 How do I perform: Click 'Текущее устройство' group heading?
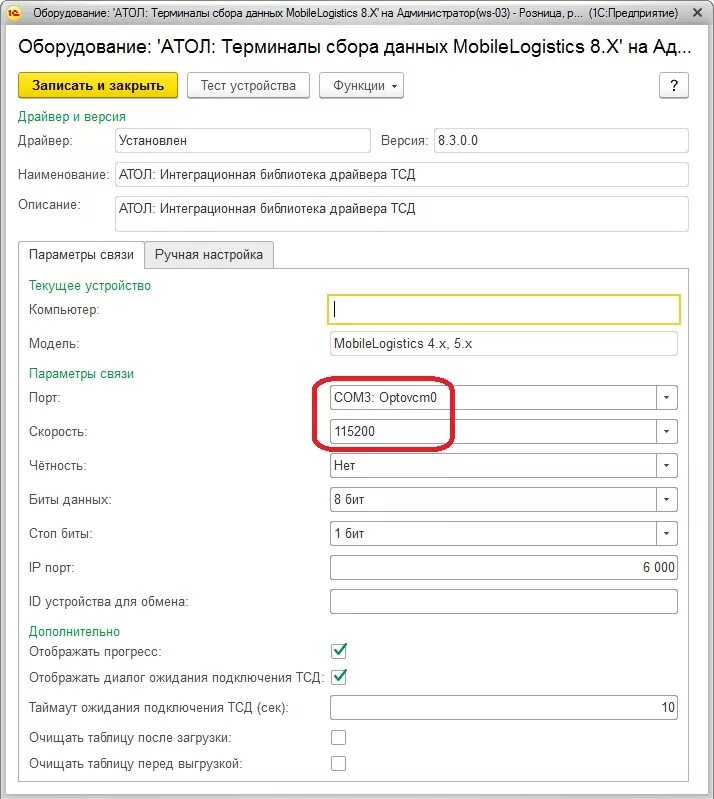pyautogui.click(x=90, y=285)
